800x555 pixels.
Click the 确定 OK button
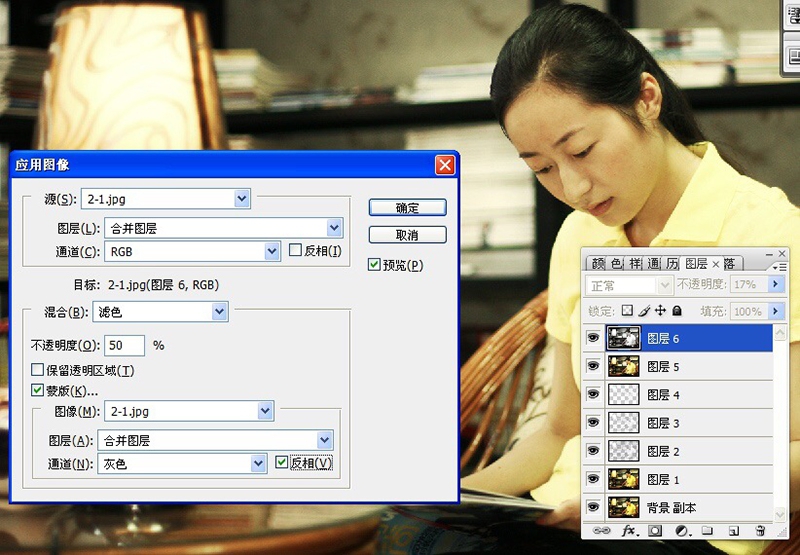click(x=407, y=208)
